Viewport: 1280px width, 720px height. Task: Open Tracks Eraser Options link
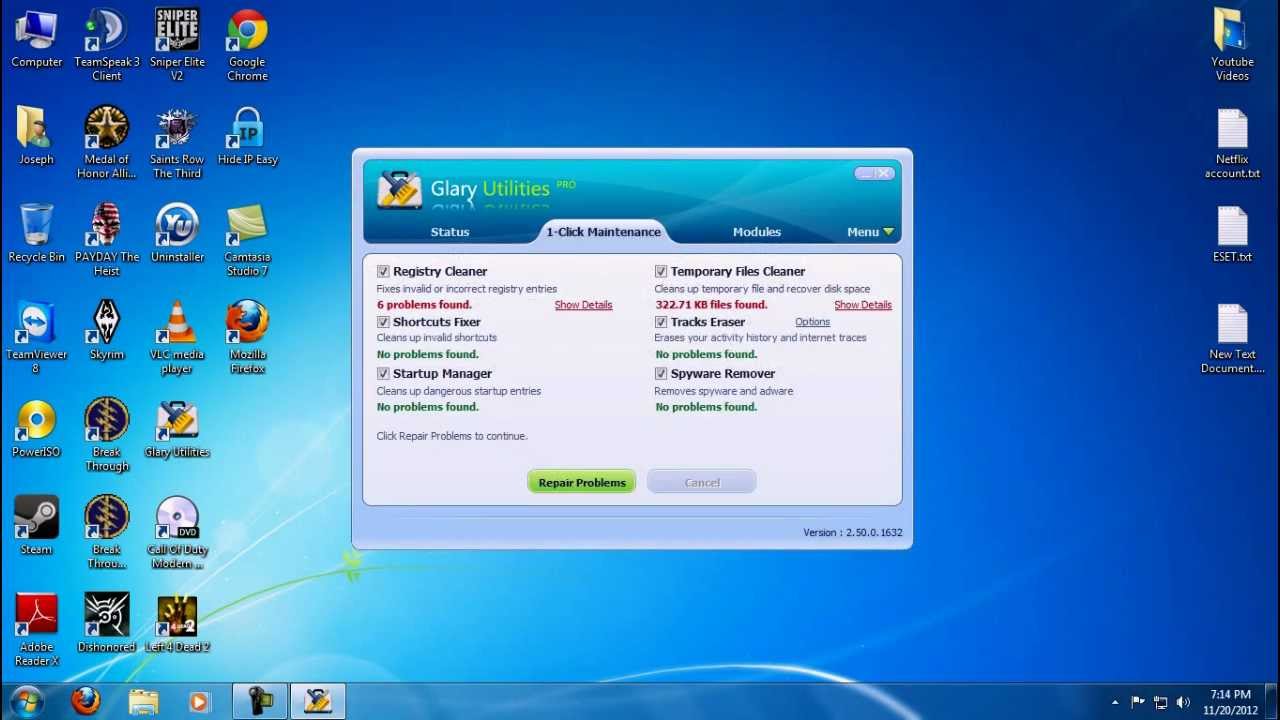point(813,322)
